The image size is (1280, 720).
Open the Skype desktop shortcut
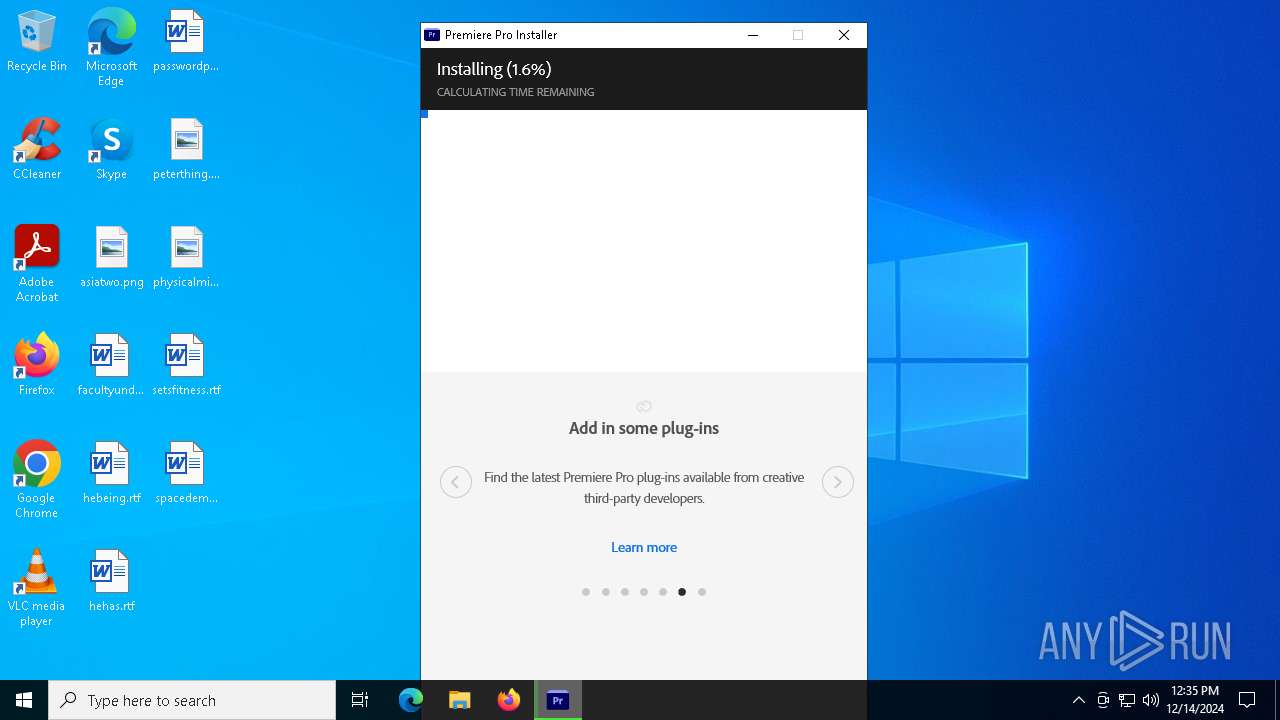(111, 150)
